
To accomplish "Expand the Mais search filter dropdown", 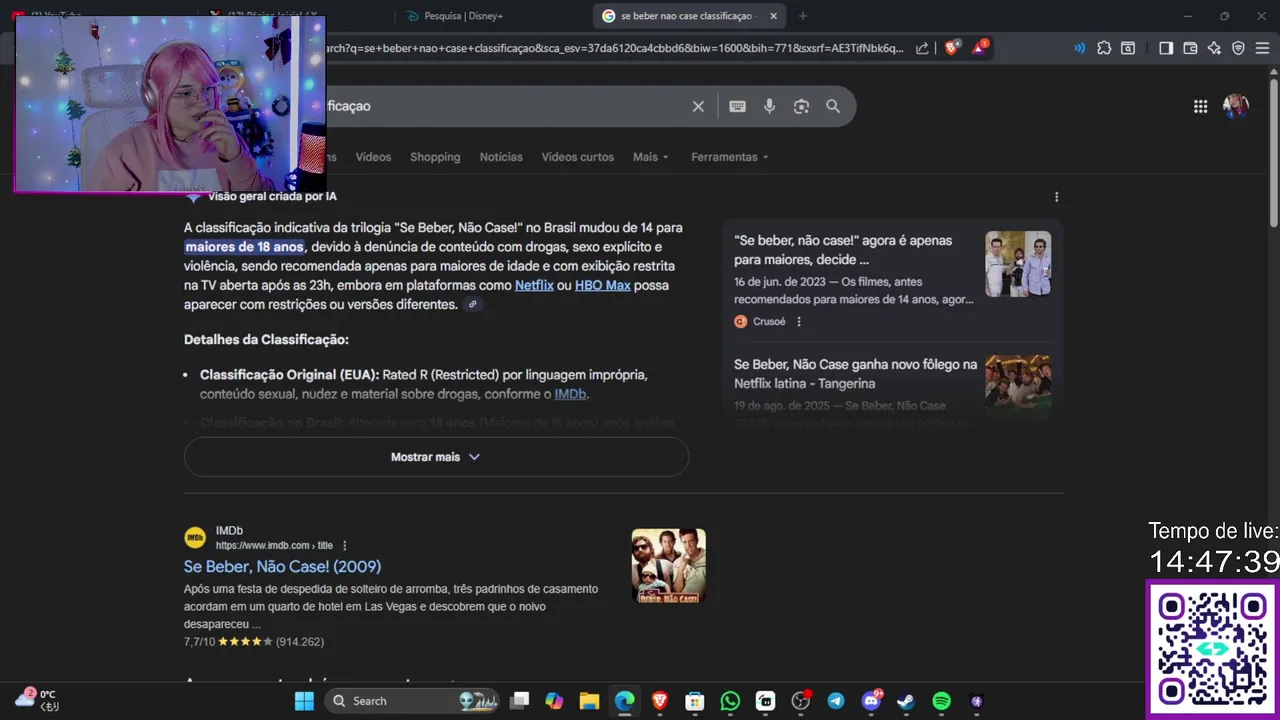I will click(650, 157).
